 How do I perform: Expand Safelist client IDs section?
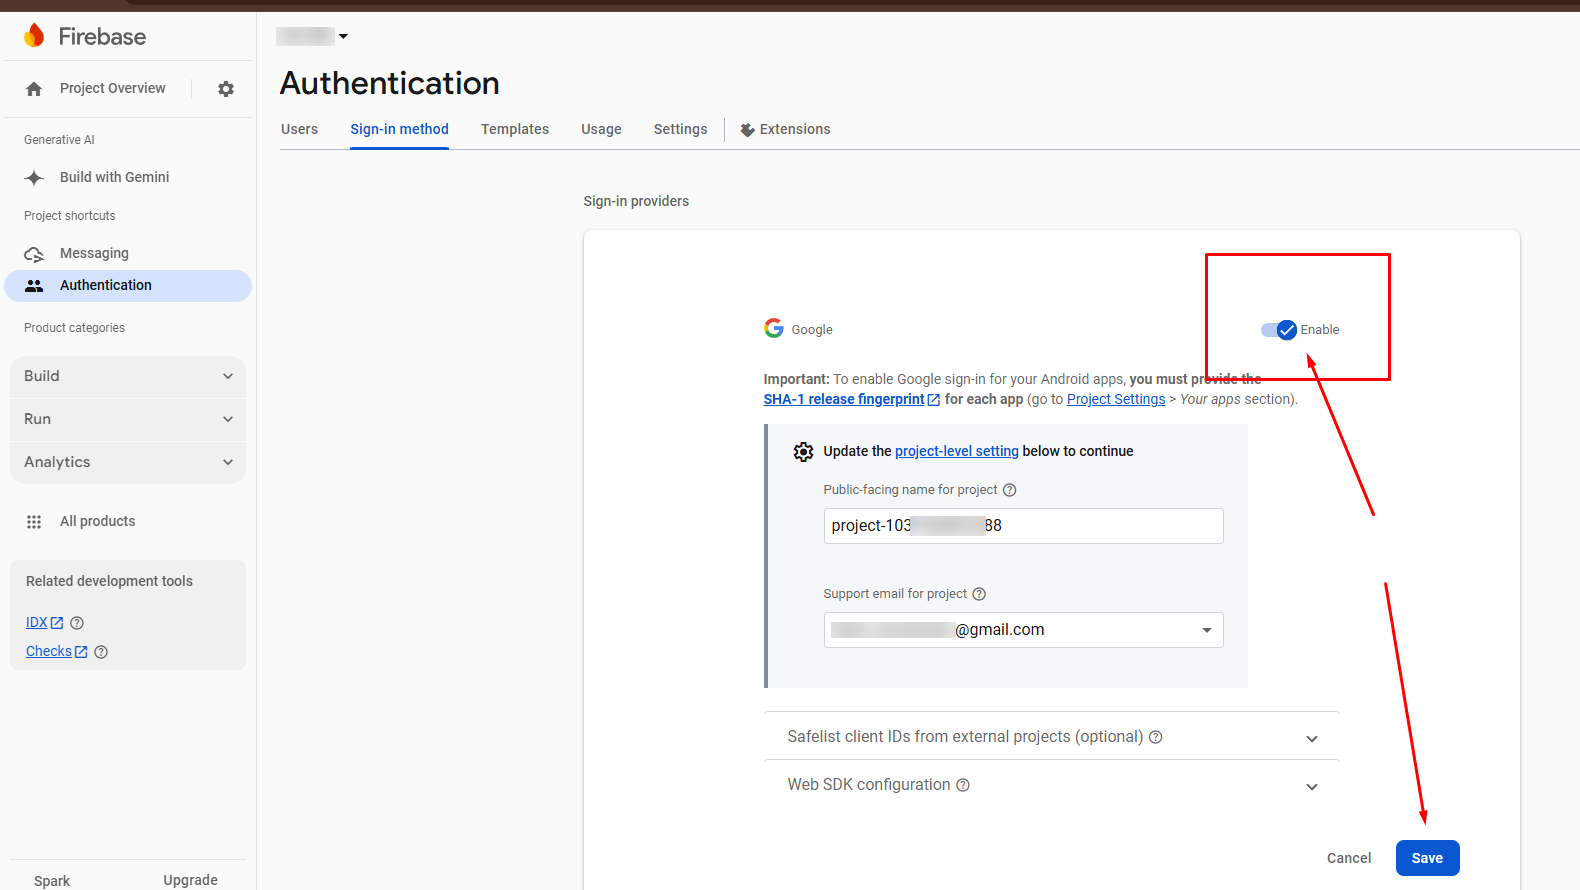(x=1311, y=738)
